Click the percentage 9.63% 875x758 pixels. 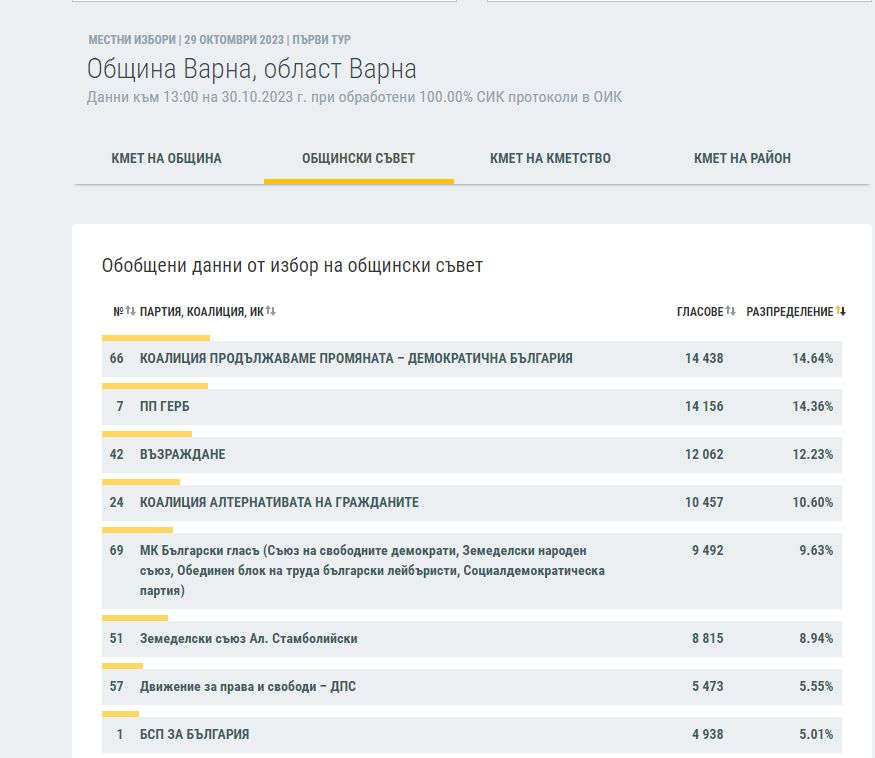coord(816,550)
